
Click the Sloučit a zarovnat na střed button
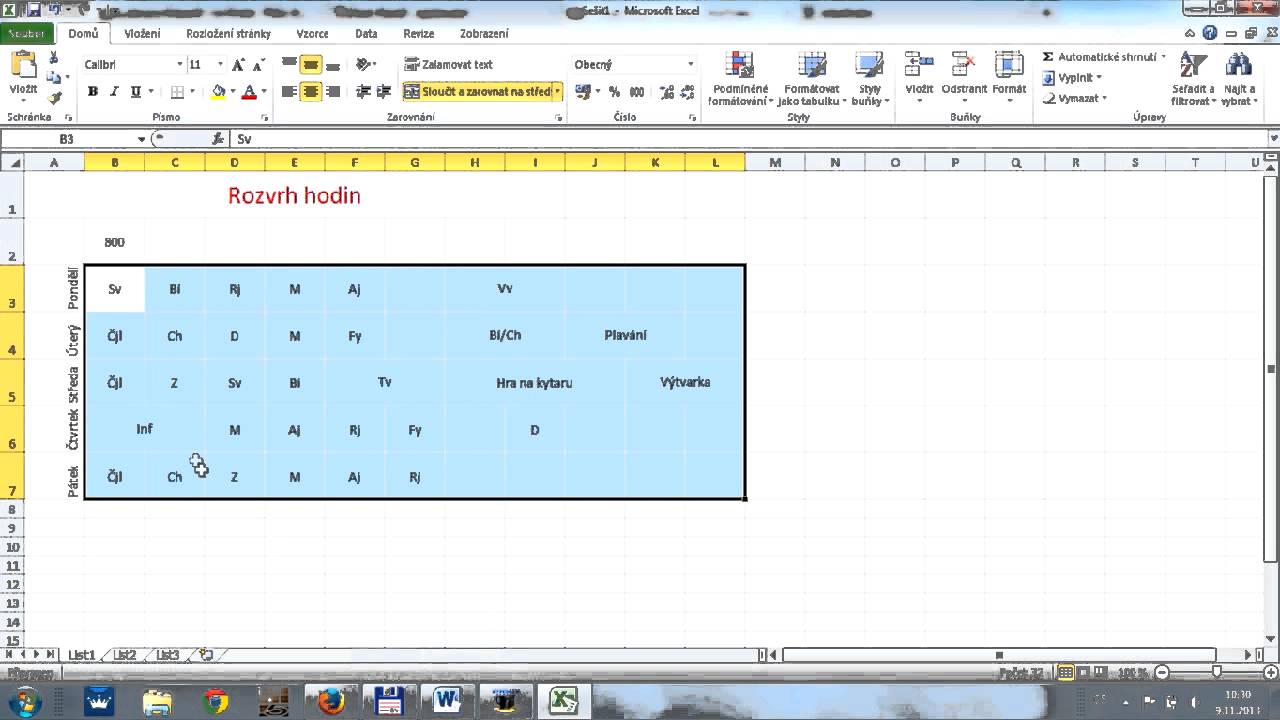pos(477,91)
